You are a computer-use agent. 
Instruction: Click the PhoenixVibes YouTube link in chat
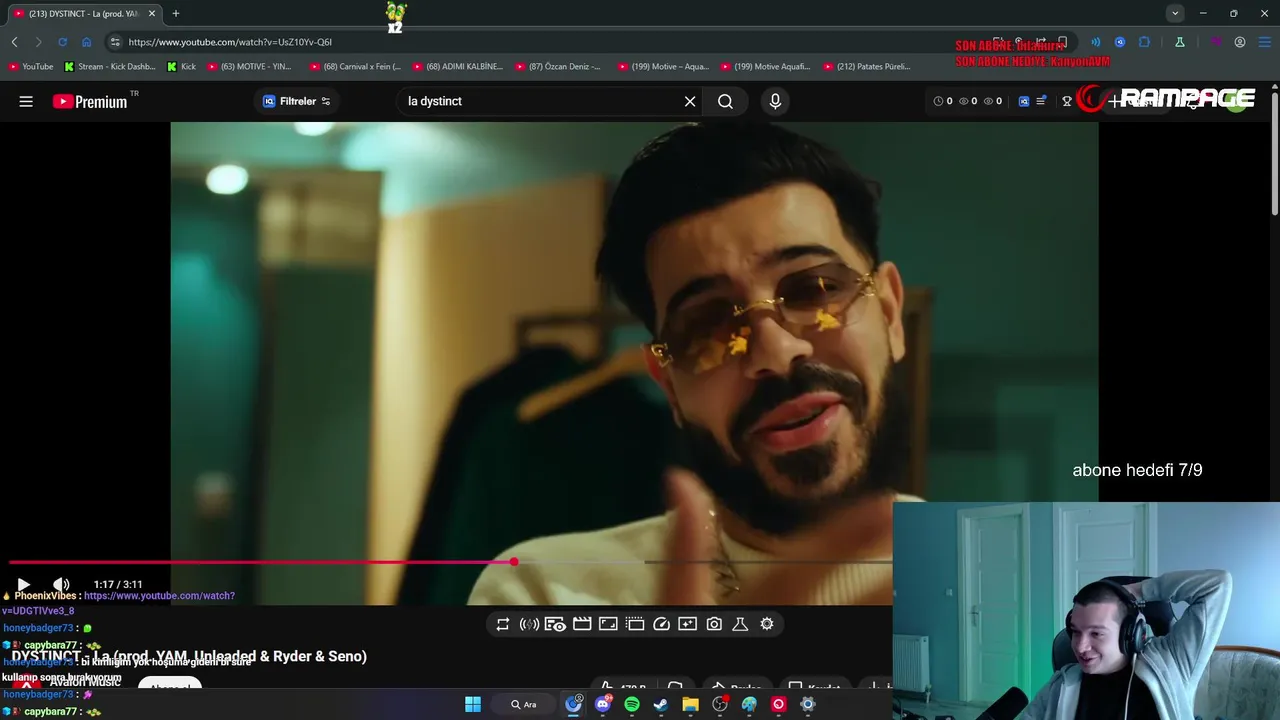coord(159,596)
